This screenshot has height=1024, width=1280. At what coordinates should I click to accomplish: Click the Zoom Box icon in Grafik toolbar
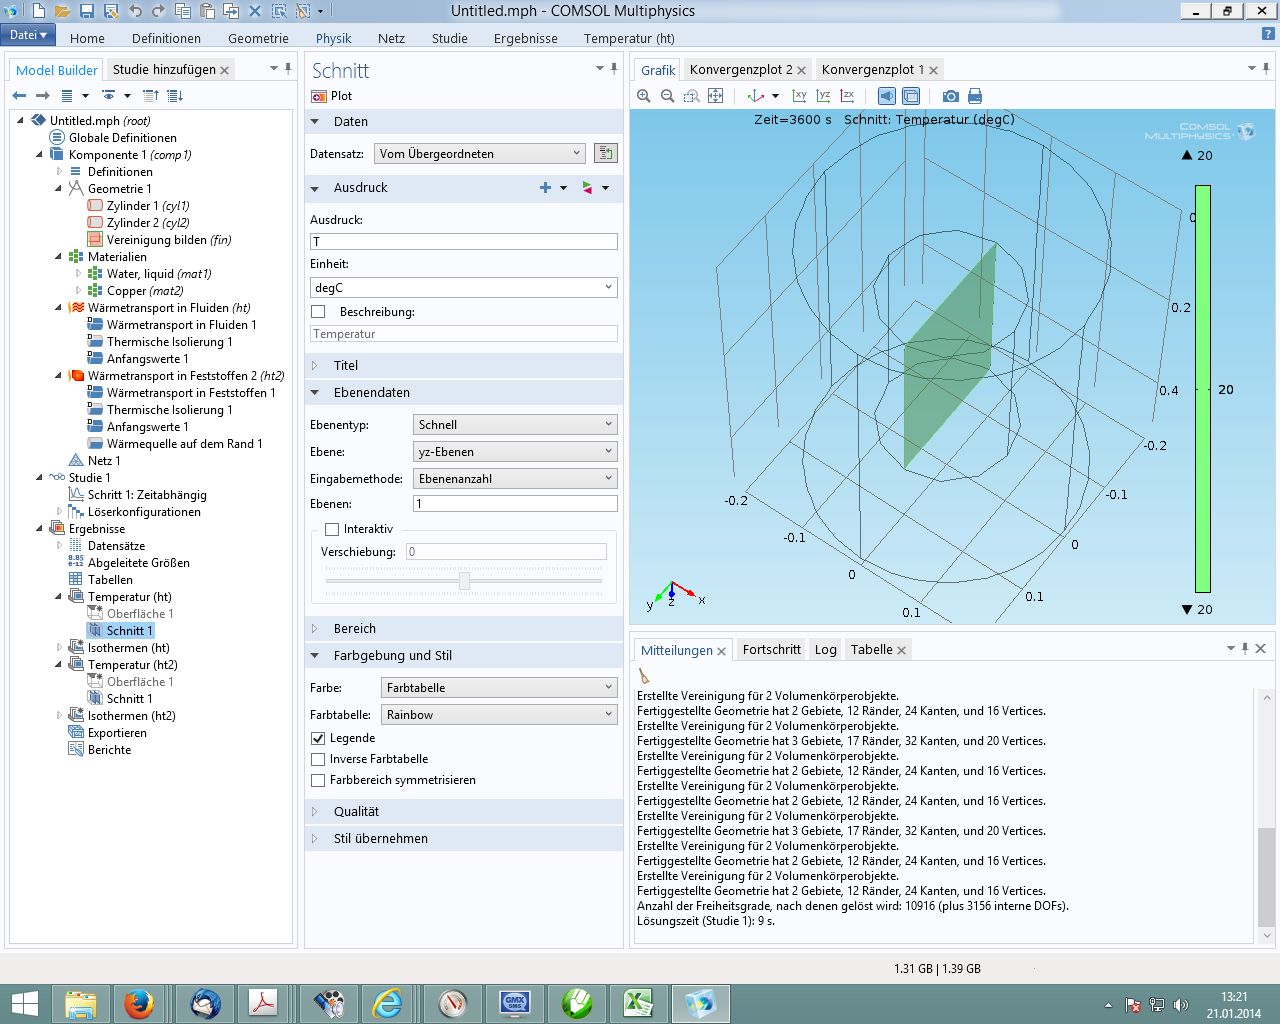(692, 96)
